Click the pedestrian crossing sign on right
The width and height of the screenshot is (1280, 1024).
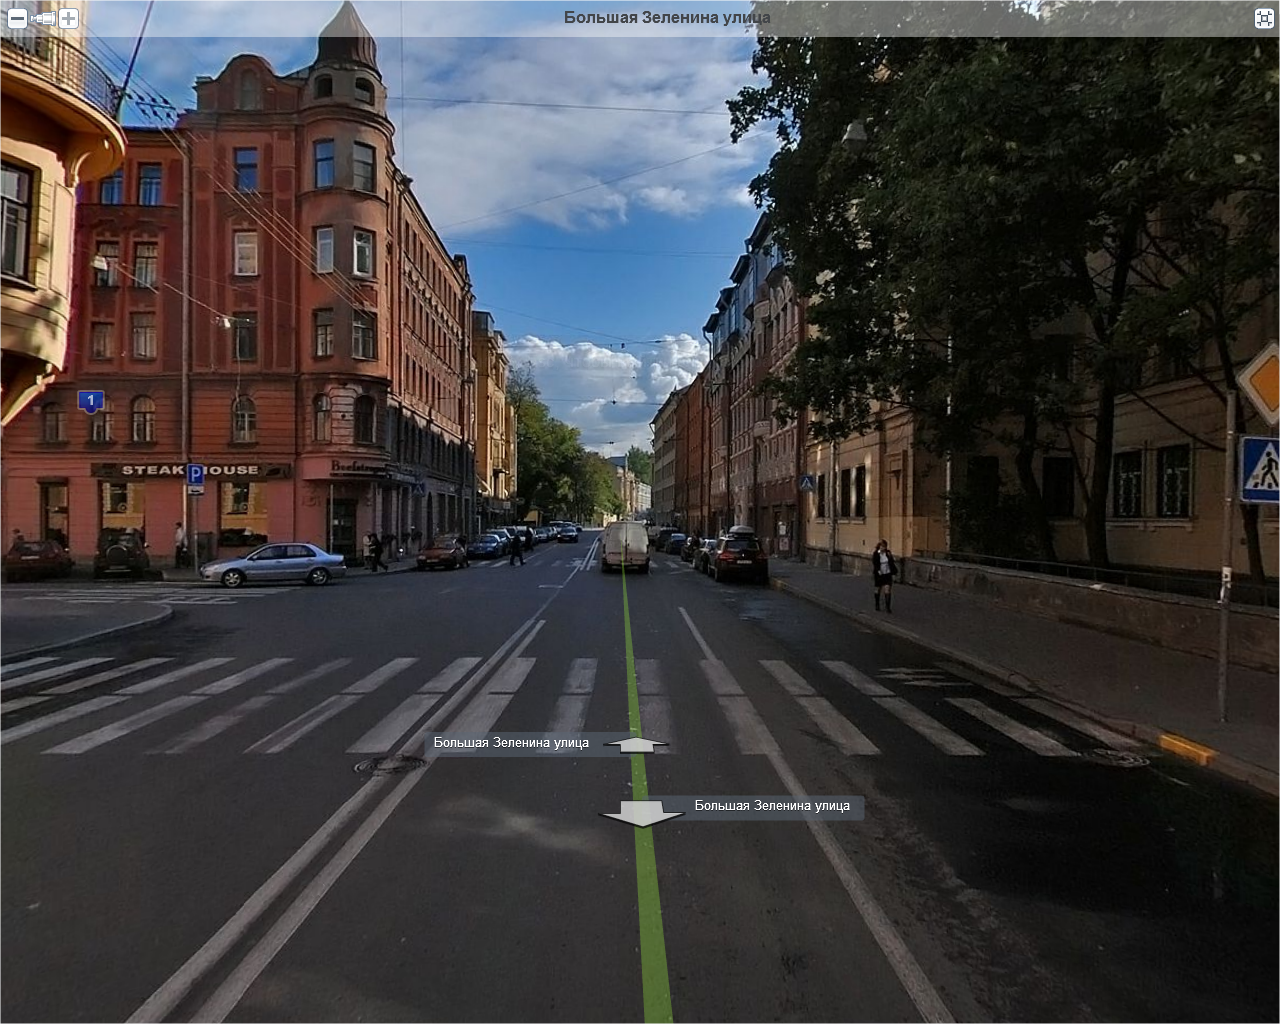[x=1260, y=468]
